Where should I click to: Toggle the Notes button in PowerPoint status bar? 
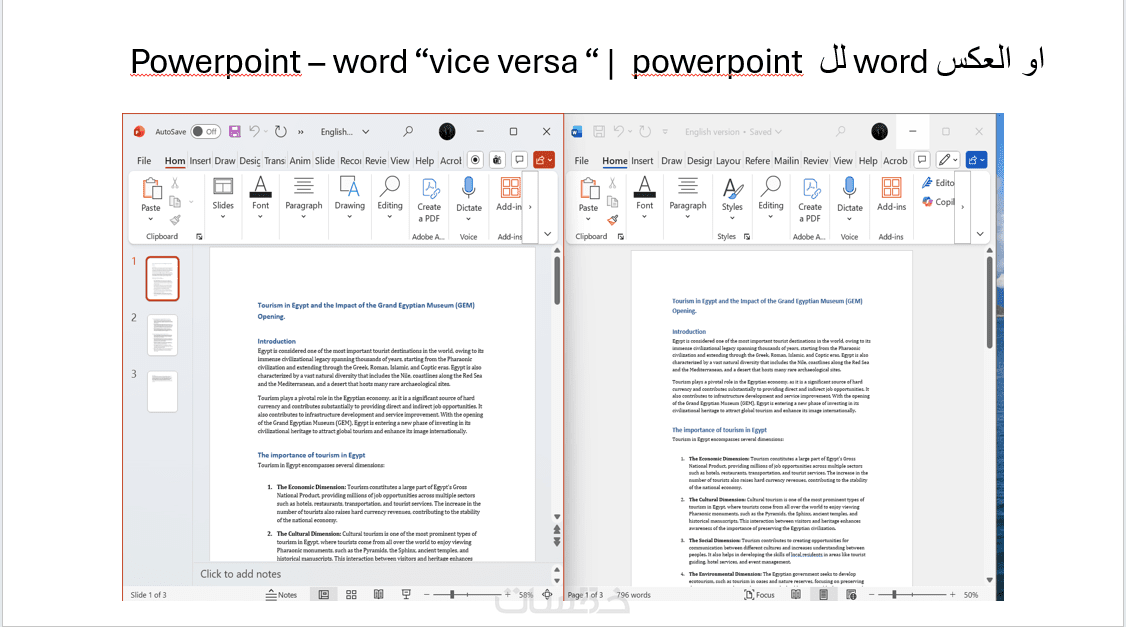(281, 595)
